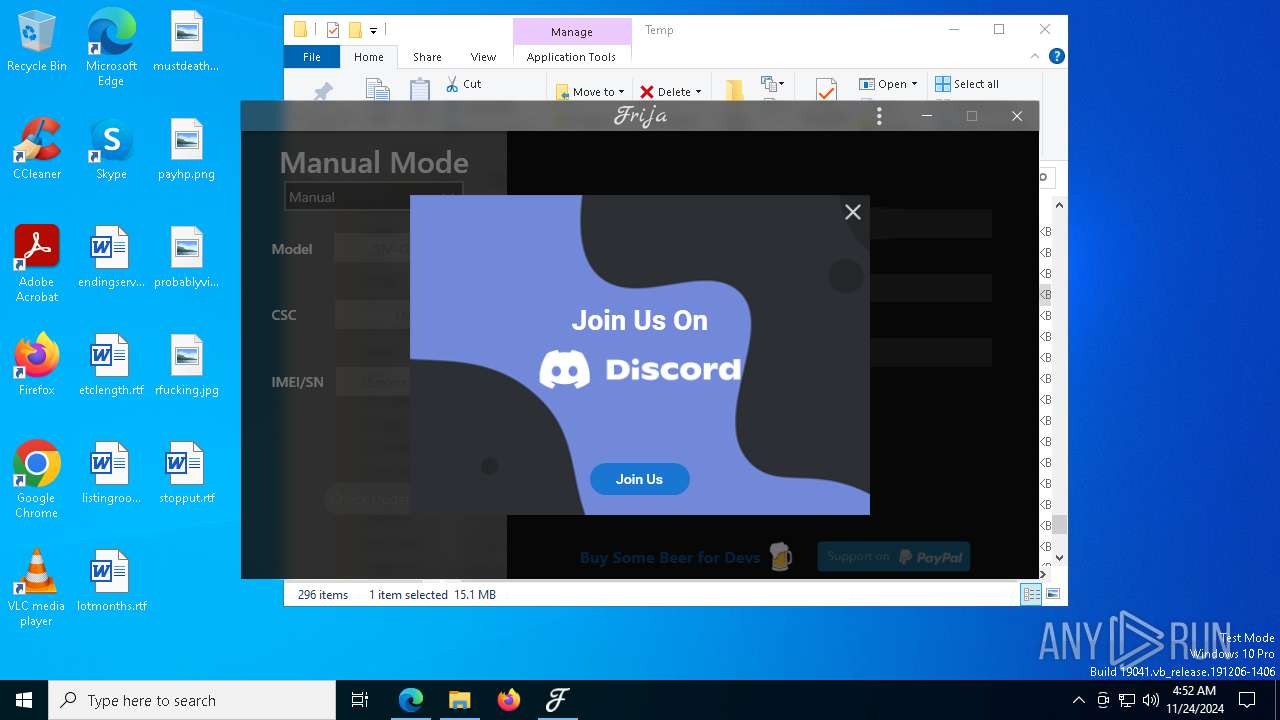Close the Join Us On Discord popup
1280x720 pixels.
tap(853, 212)
